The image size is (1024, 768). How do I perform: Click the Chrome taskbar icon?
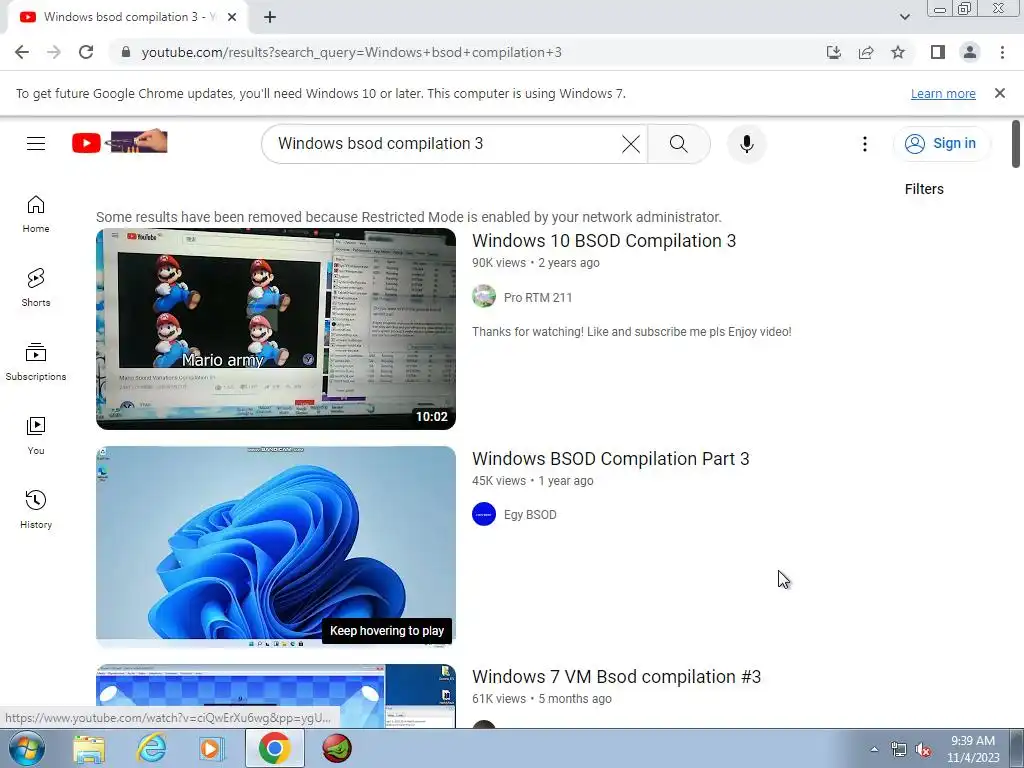pos(274,748)
